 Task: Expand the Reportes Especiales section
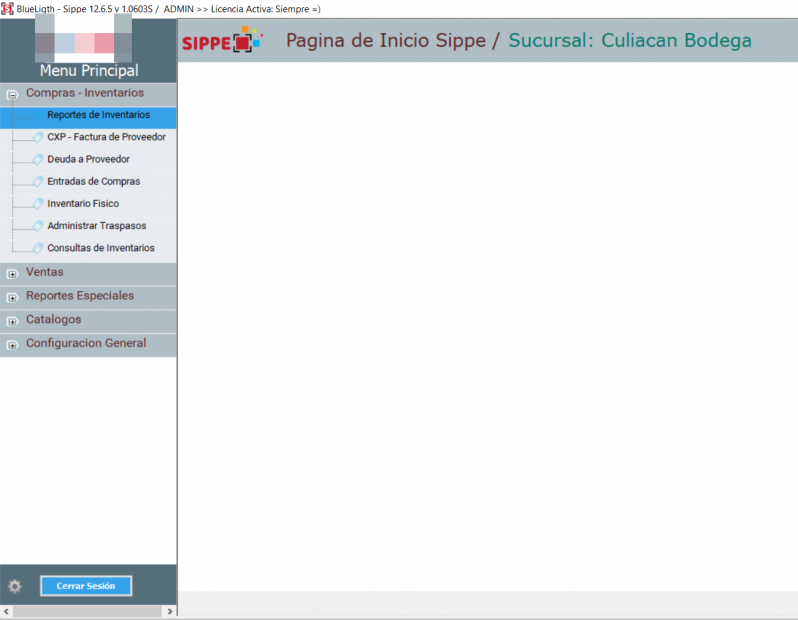13,297
